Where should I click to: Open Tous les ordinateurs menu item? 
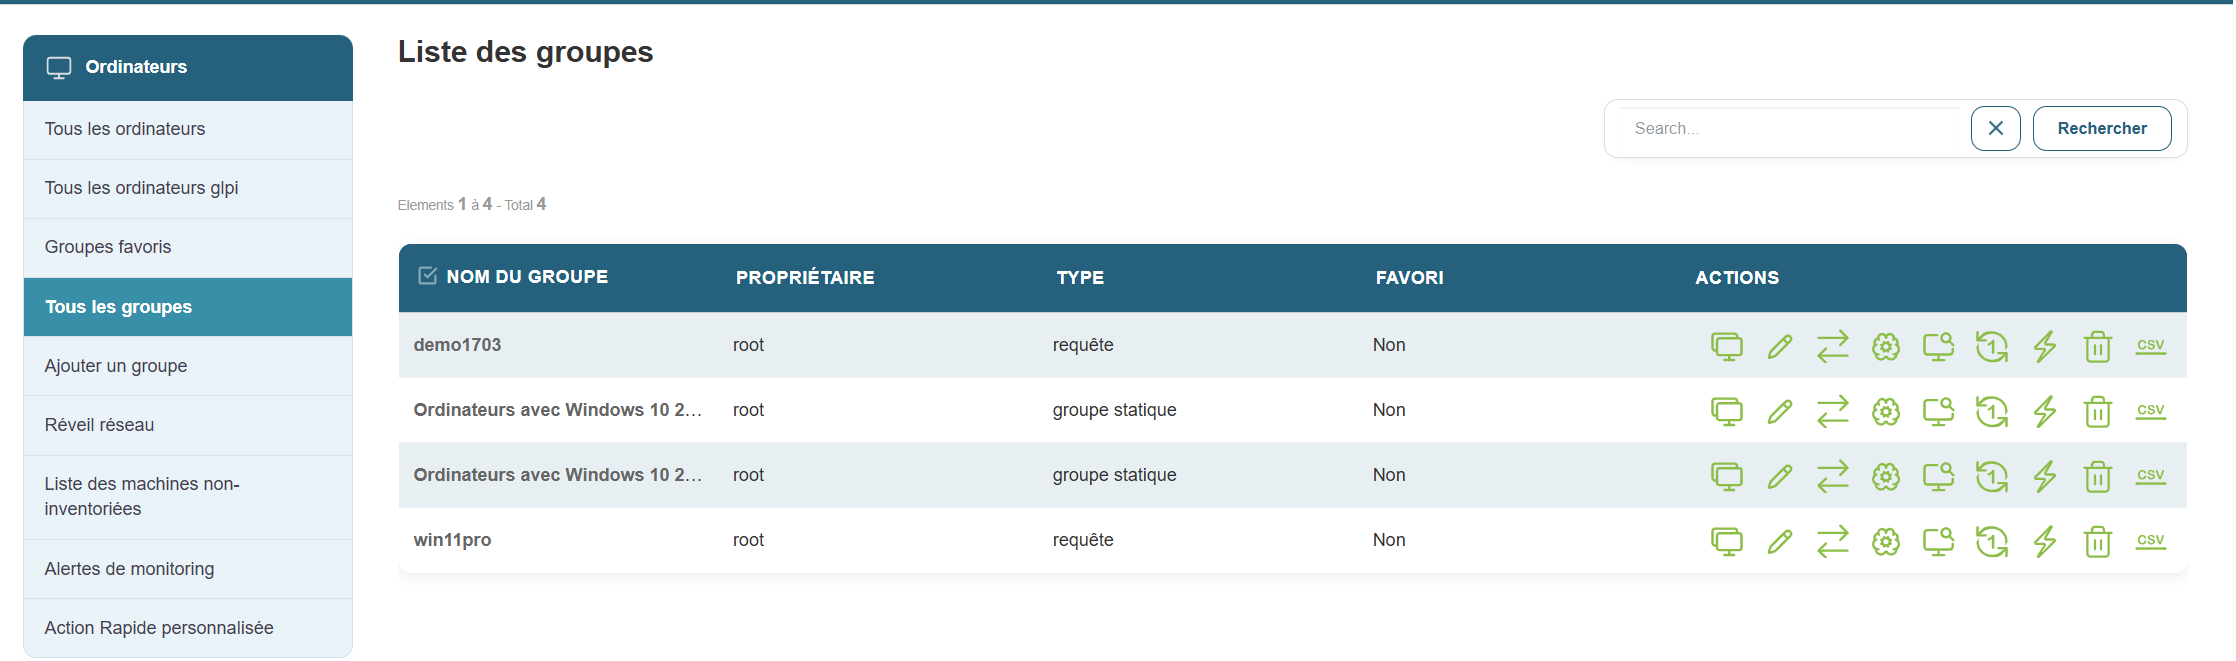pyautogui.click(x=125, y=129)
